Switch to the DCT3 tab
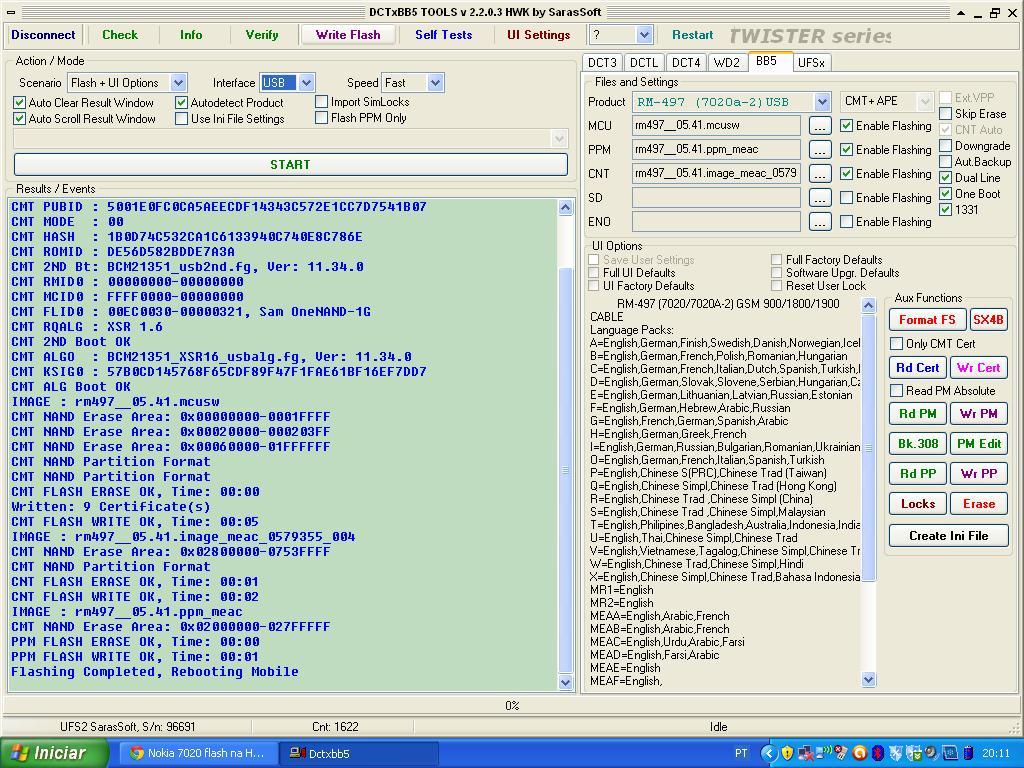The width and height of the screenshot is (1024, 768). [x=602, y=63]
